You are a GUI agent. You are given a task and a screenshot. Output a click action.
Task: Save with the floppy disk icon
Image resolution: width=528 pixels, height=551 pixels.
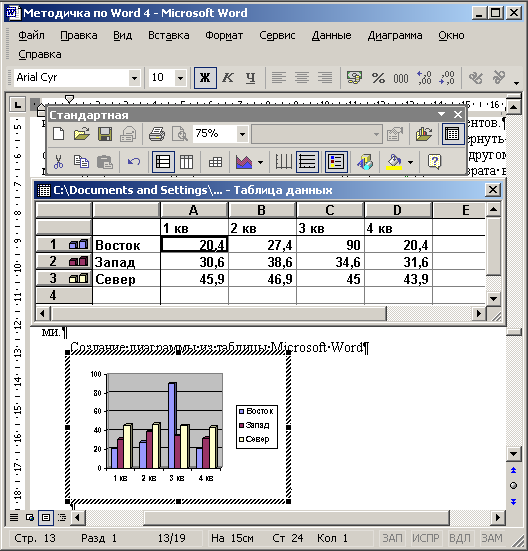pyautogui.click(x=105, y=134)
